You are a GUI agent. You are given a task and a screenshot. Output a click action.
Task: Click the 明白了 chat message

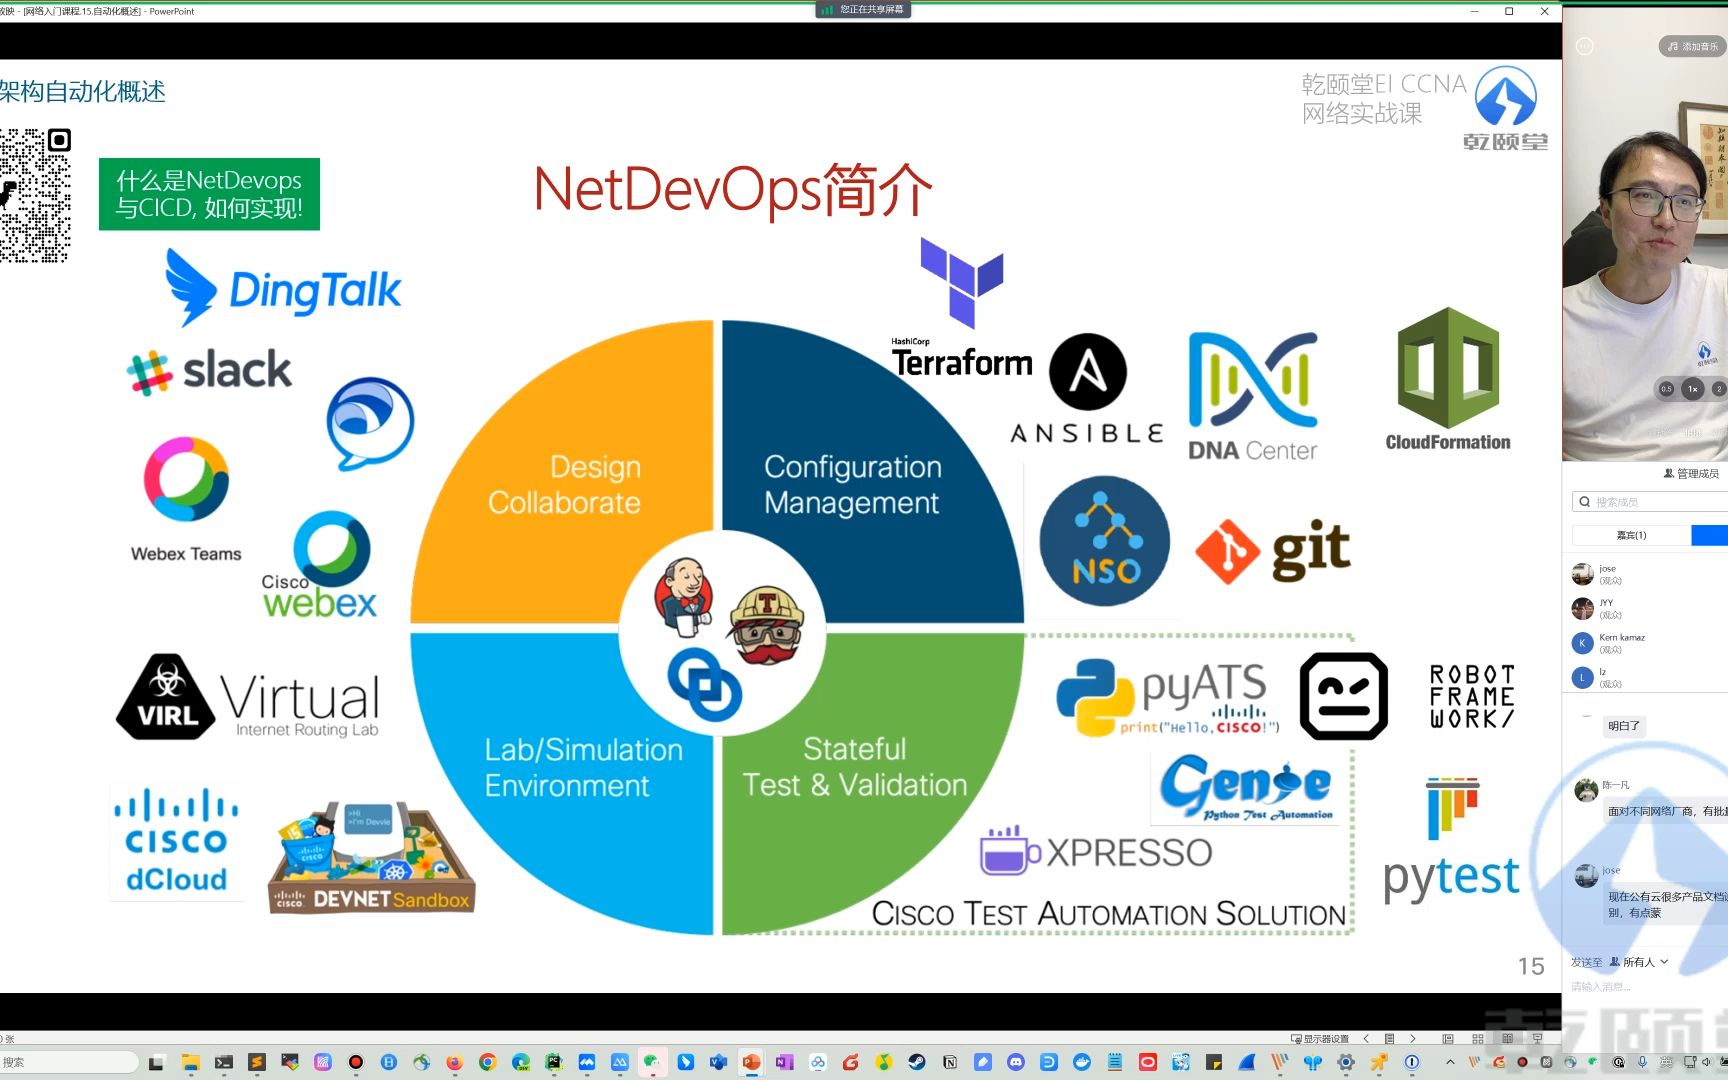[1624, 726]
